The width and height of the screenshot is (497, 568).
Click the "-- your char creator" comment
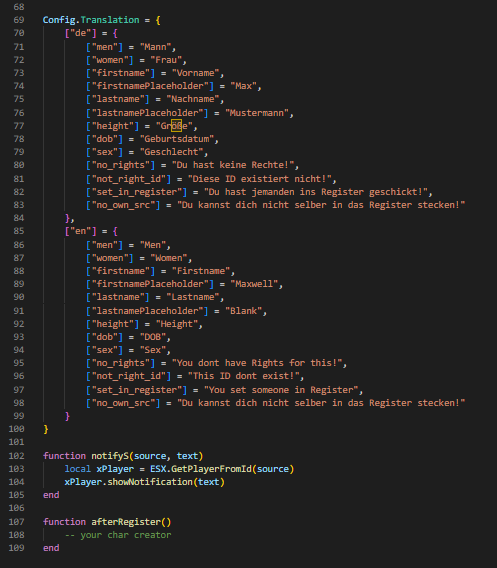click(118, 535)
